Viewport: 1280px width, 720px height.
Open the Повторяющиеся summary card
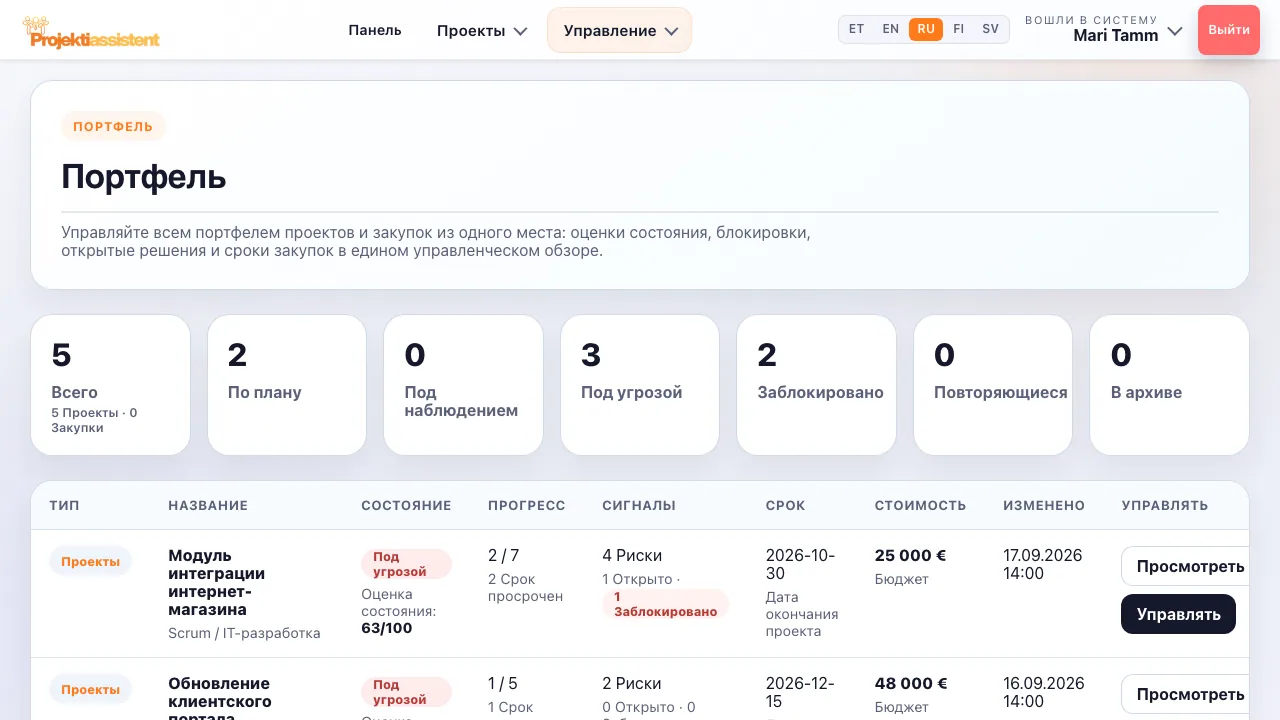pyautogui.click(x=993, y=385)
